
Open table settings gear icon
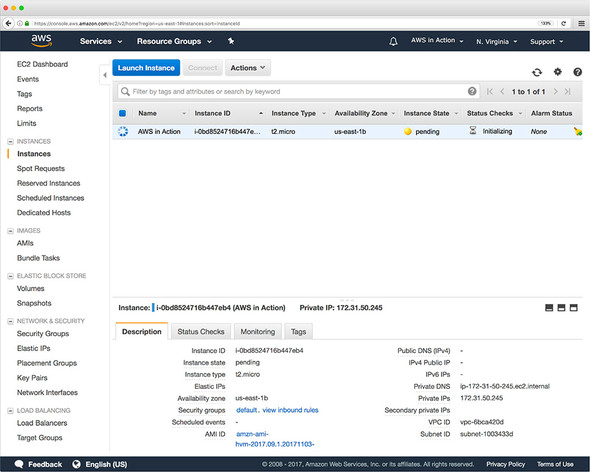tap(558, 72)
